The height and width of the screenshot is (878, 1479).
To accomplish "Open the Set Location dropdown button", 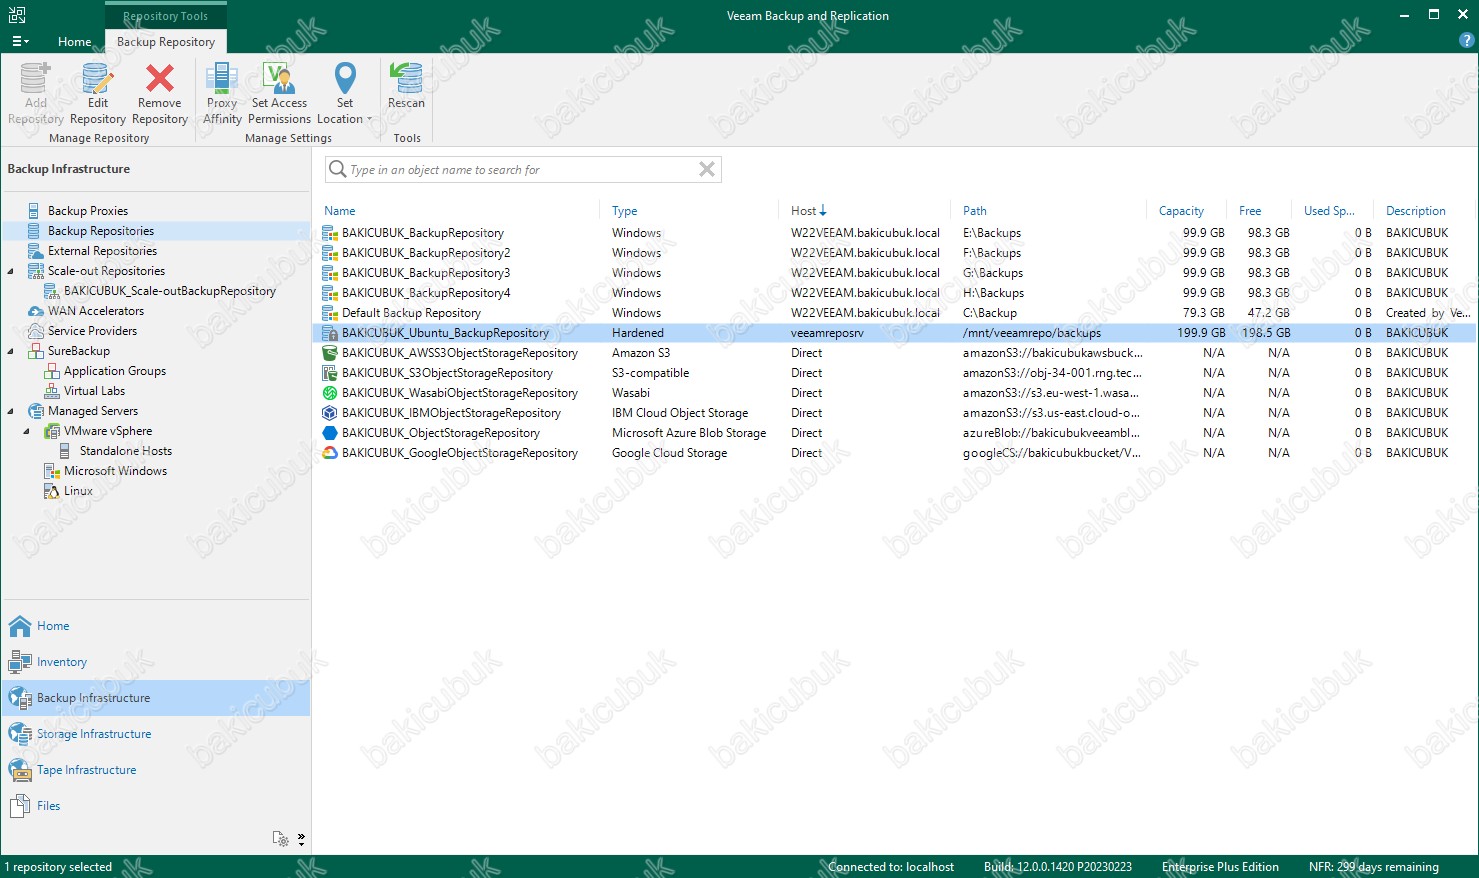I will [x=345, y=93].
